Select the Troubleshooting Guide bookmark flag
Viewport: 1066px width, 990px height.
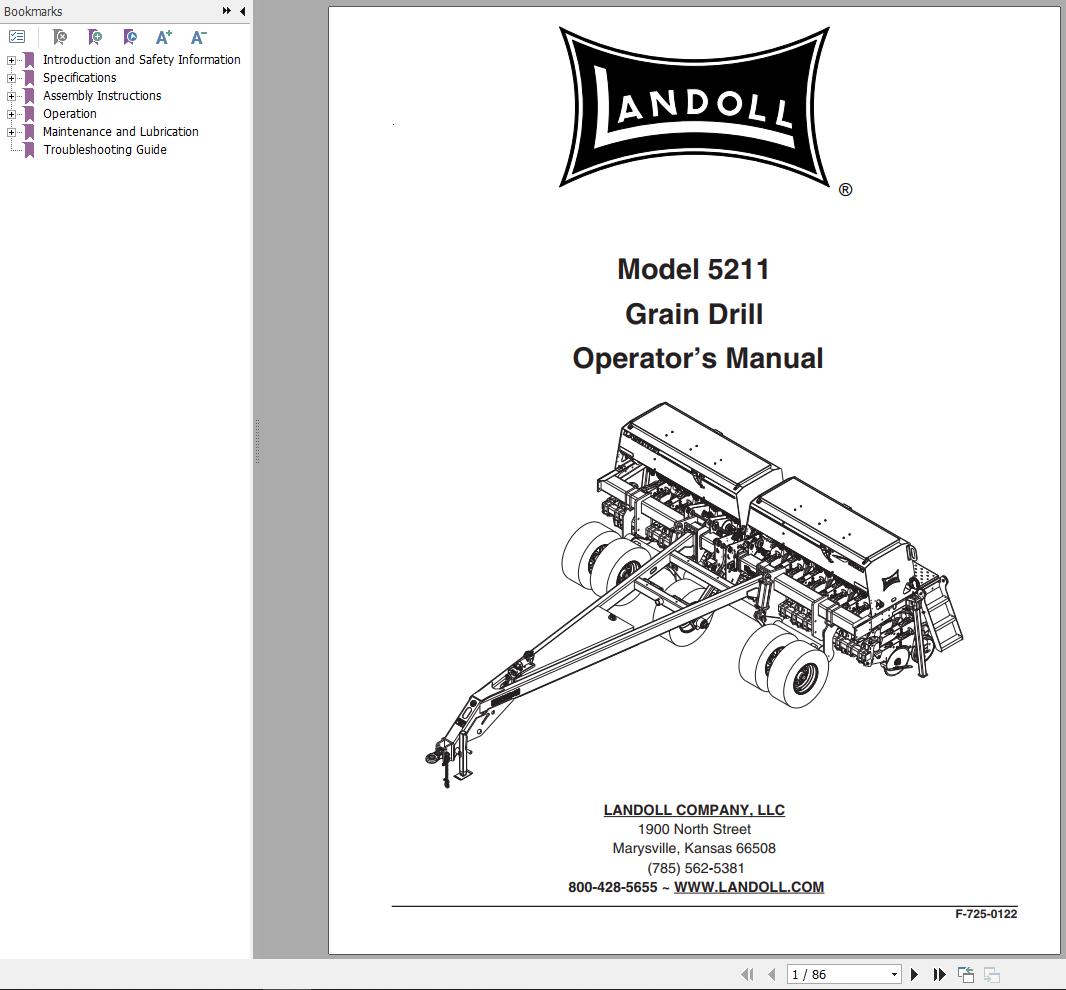[x=27, y=149]
